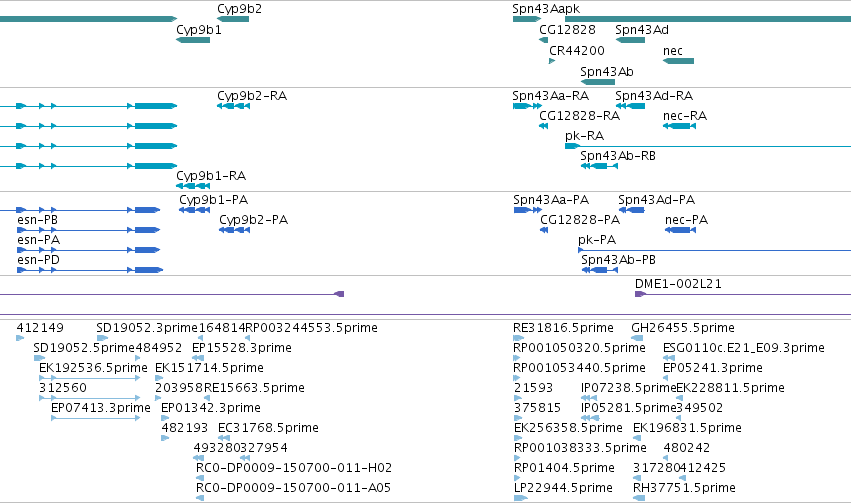Image resolution: width=851 pixels, height=503 pixels.
Task: Click the 21593 EST label
Action: click(534, 389)
